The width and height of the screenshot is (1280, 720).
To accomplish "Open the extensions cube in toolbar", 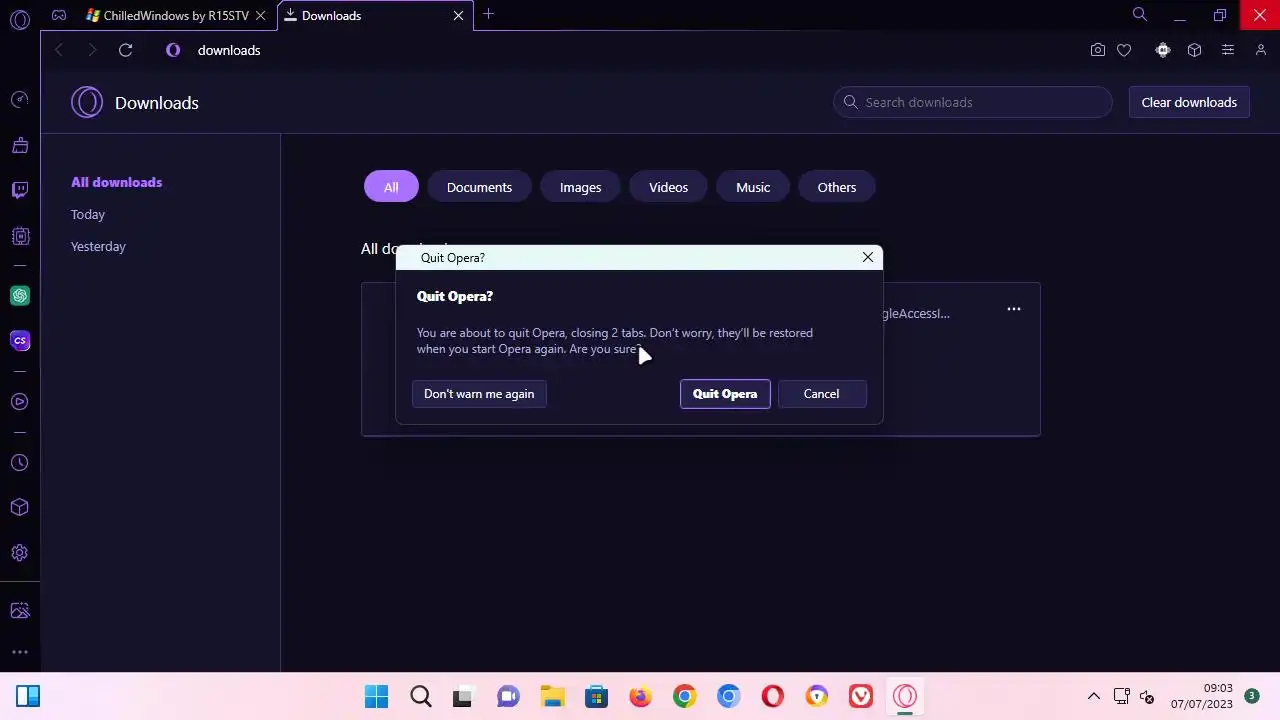I will click(1194, 50).
